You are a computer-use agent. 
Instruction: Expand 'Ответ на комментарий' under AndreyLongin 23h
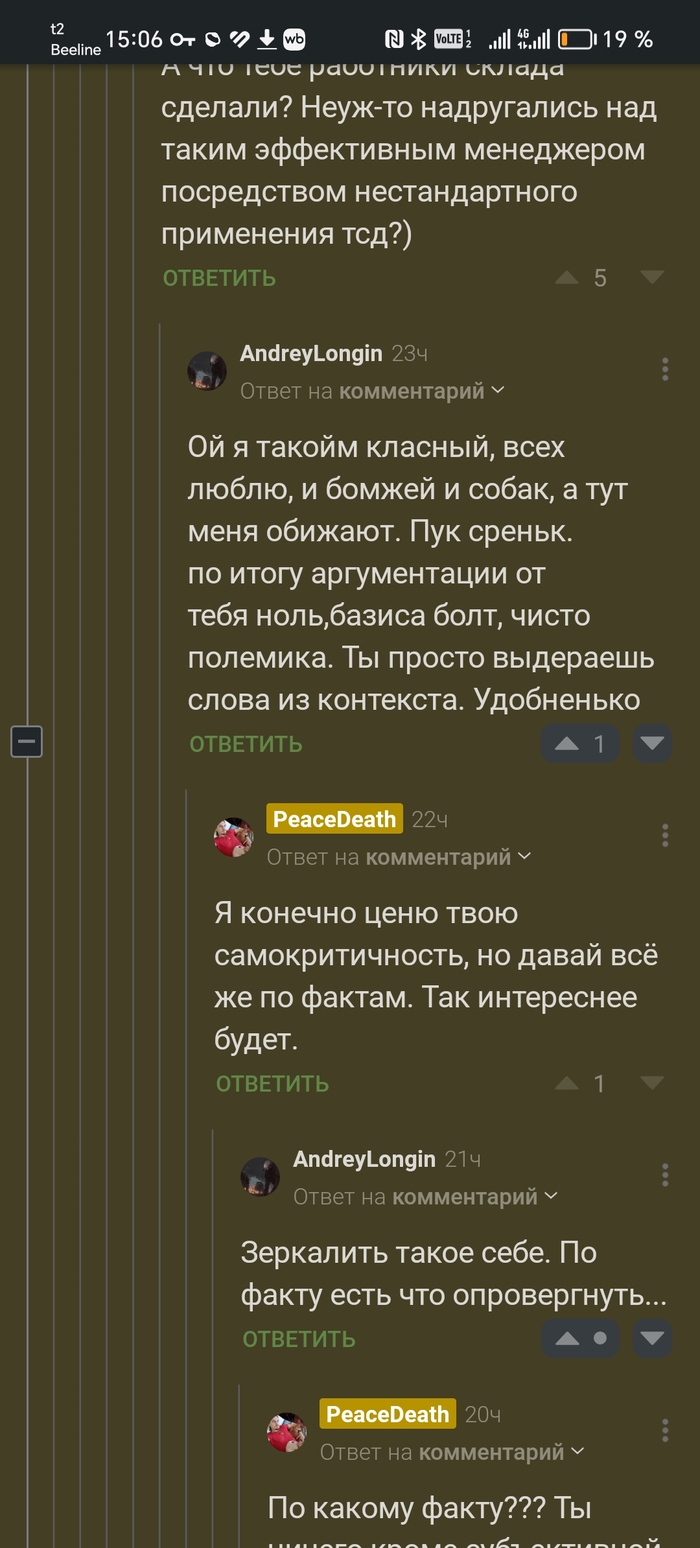372,391
